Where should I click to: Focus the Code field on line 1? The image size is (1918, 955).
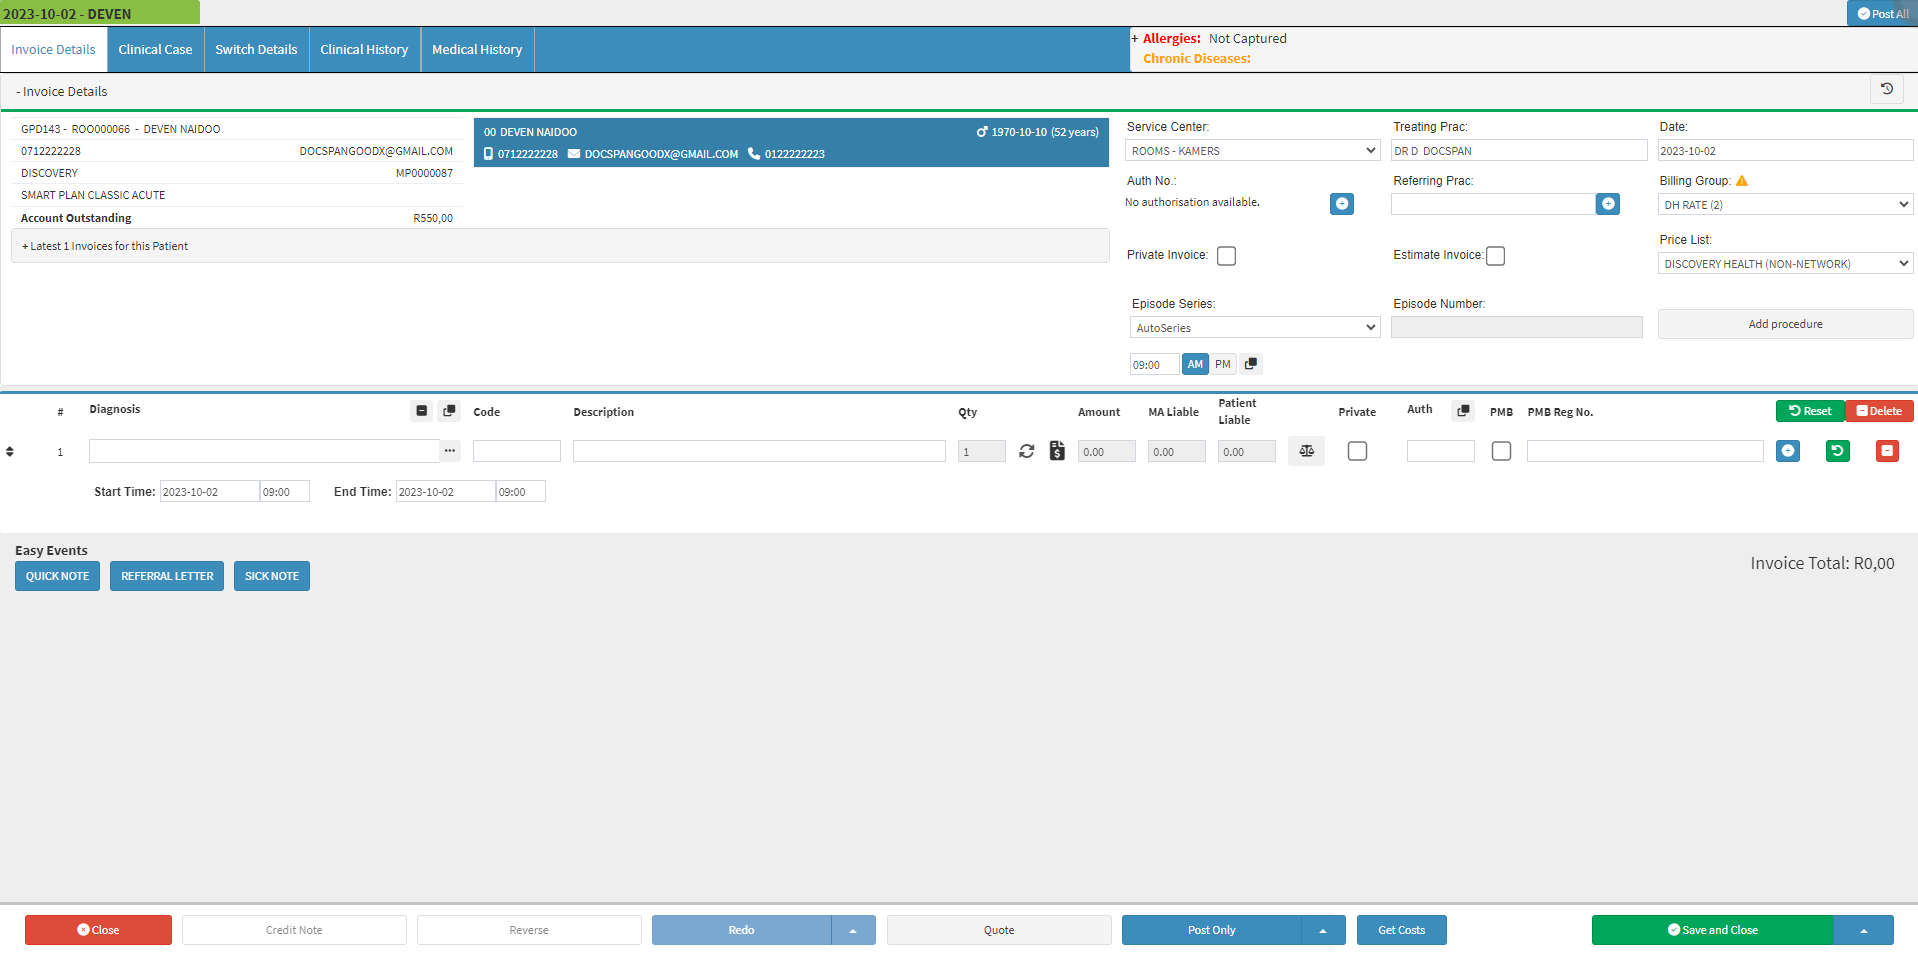(x=517, y=451)
